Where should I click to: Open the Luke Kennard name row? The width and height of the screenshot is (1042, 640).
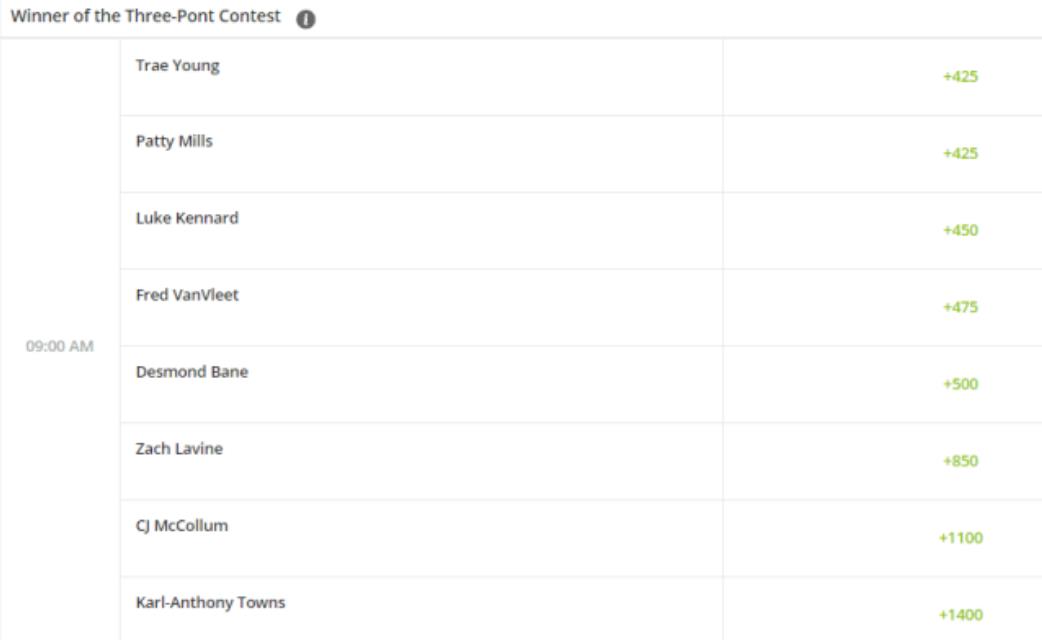(421, 231)
